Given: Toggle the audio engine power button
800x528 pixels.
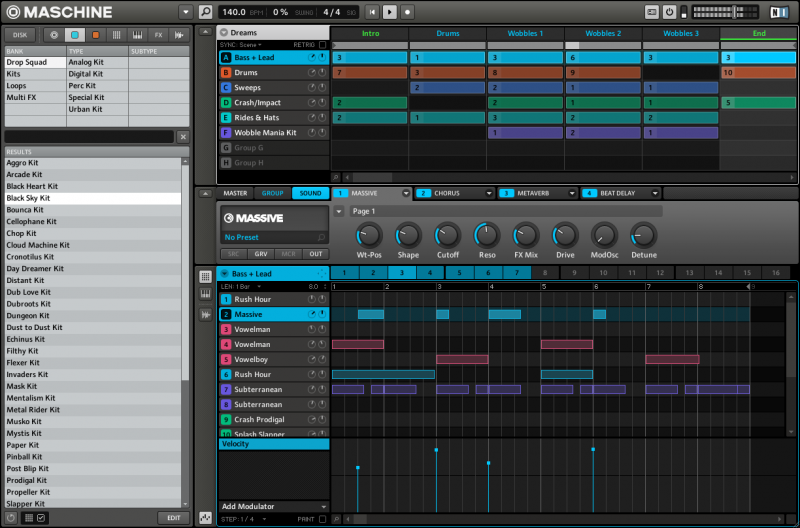Looking at the screenshot, I should (x=670, y=12).
